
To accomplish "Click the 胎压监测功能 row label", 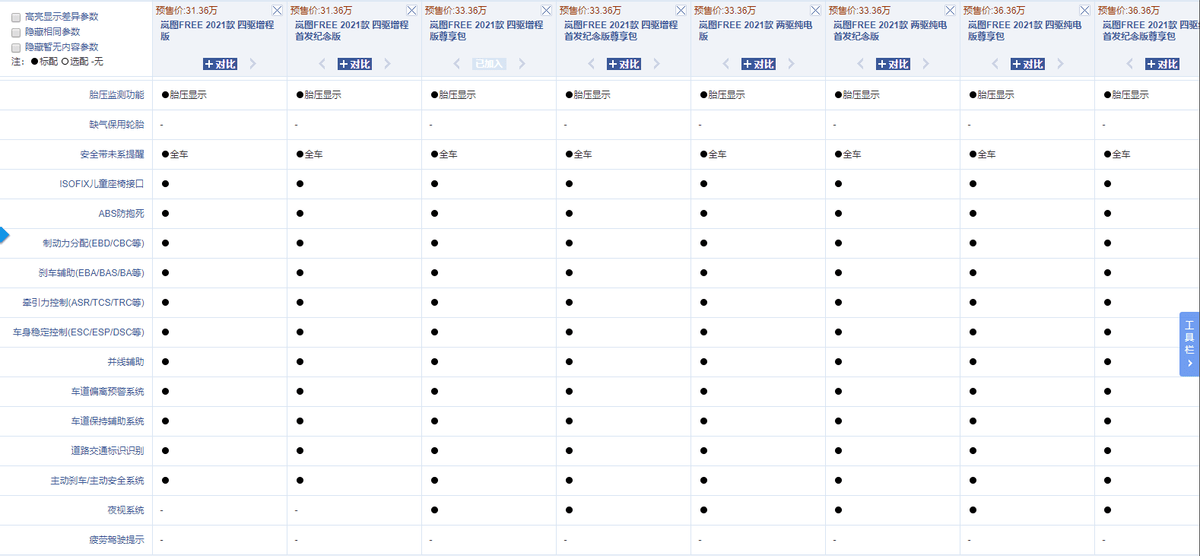I will pos(116,95).
